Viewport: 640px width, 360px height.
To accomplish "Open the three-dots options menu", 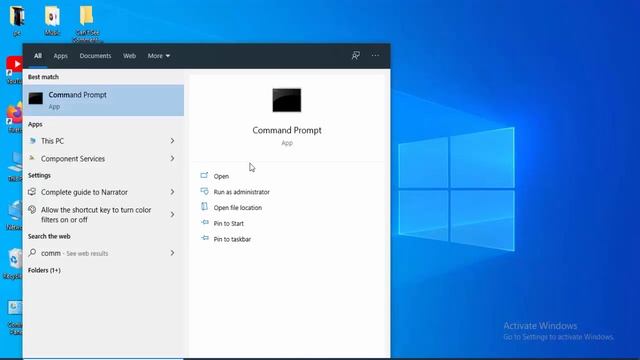I will tap(375, 56).
